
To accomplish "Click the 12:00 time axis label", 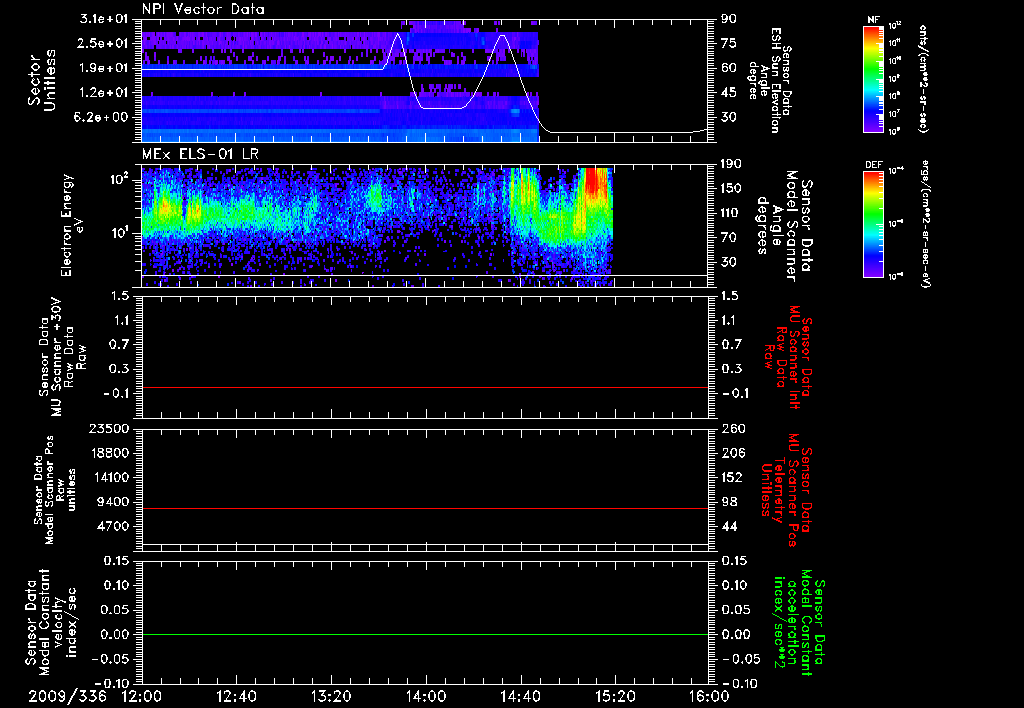I will point(142,697).
